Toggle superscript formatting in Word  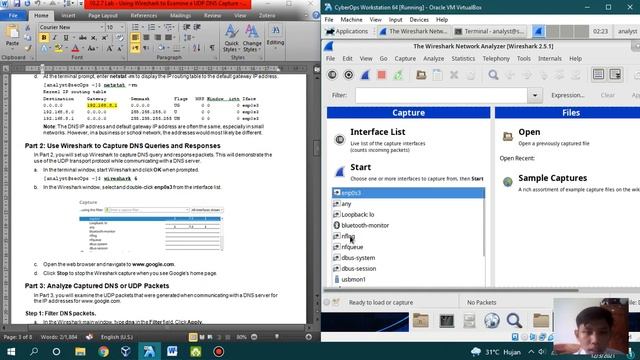104,38
